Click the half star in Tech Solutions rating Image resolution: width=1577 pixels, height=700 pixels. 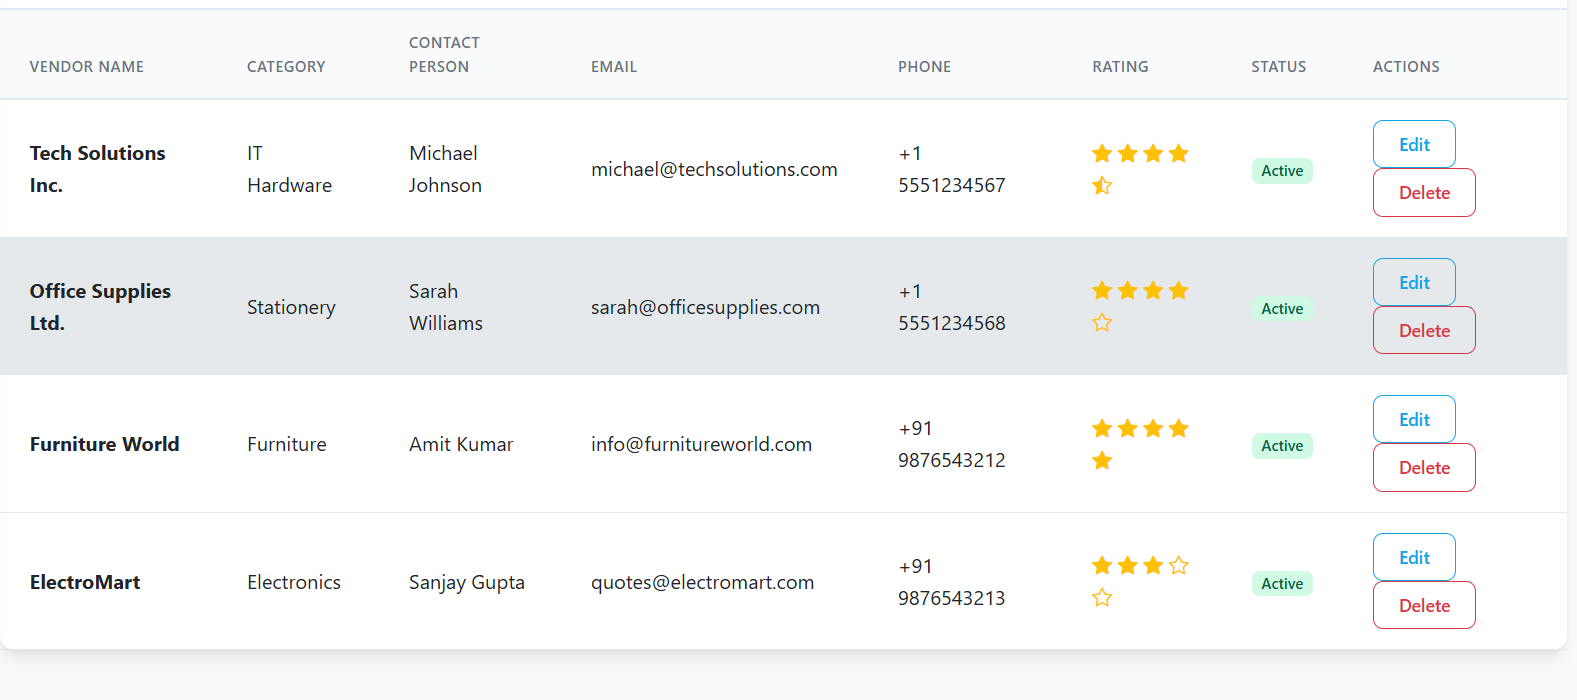point(1102,185)
